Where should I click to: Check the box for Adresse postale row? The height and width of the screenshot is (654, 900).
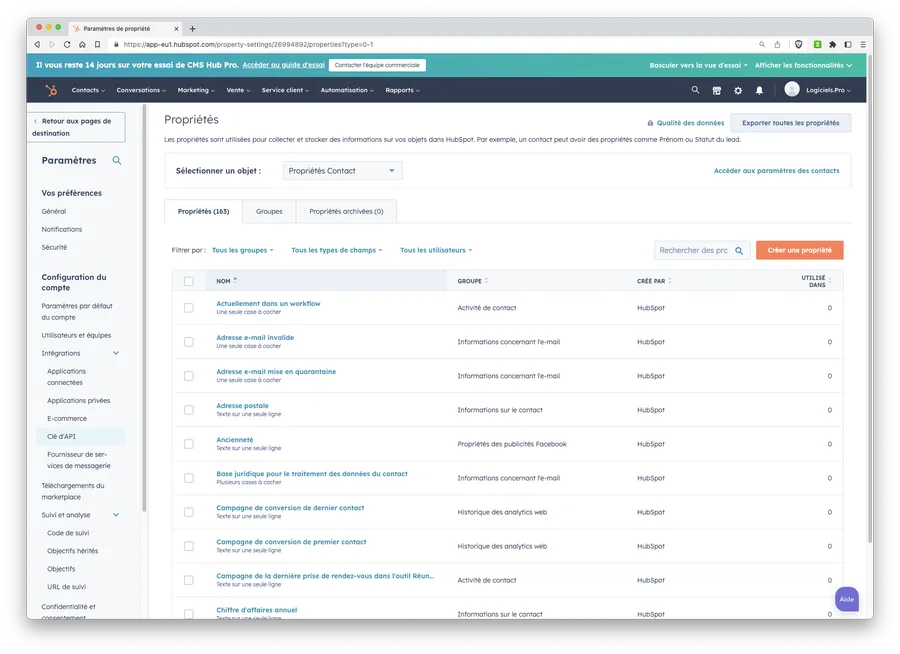188,410
